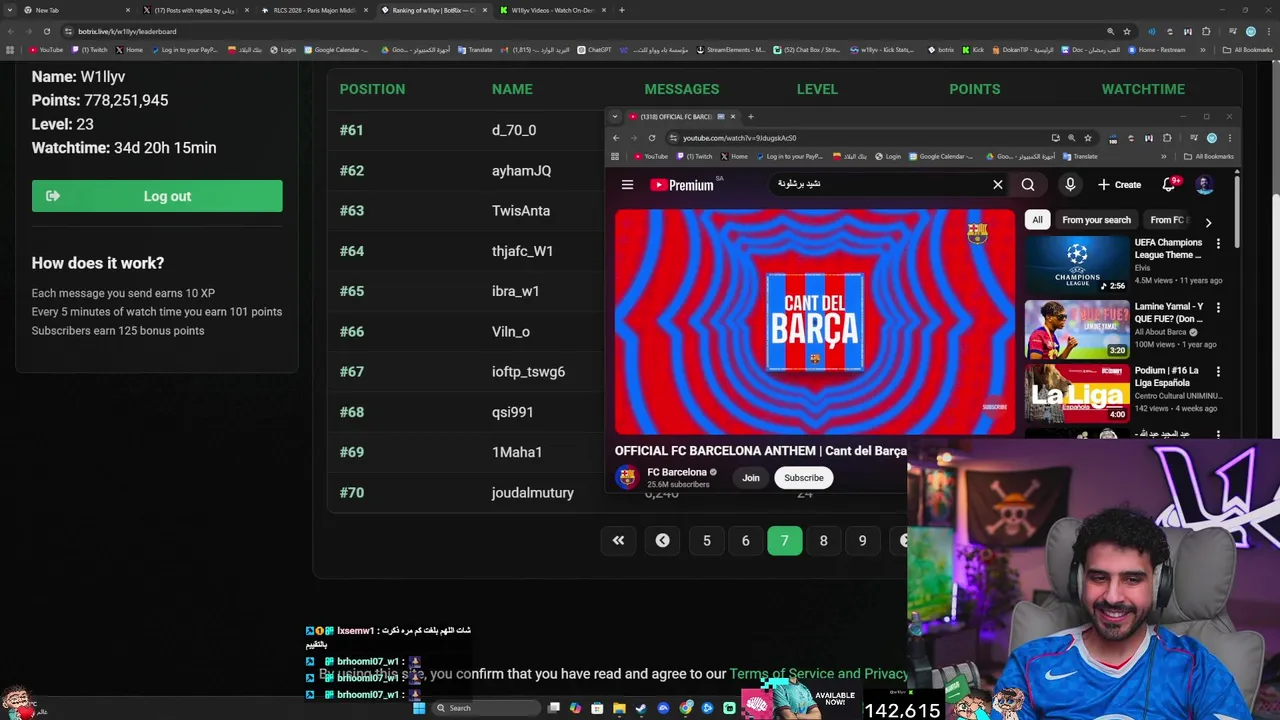
Task: Switch to RLCS 2026 Paris Major tab
Action: pos(315,10)
